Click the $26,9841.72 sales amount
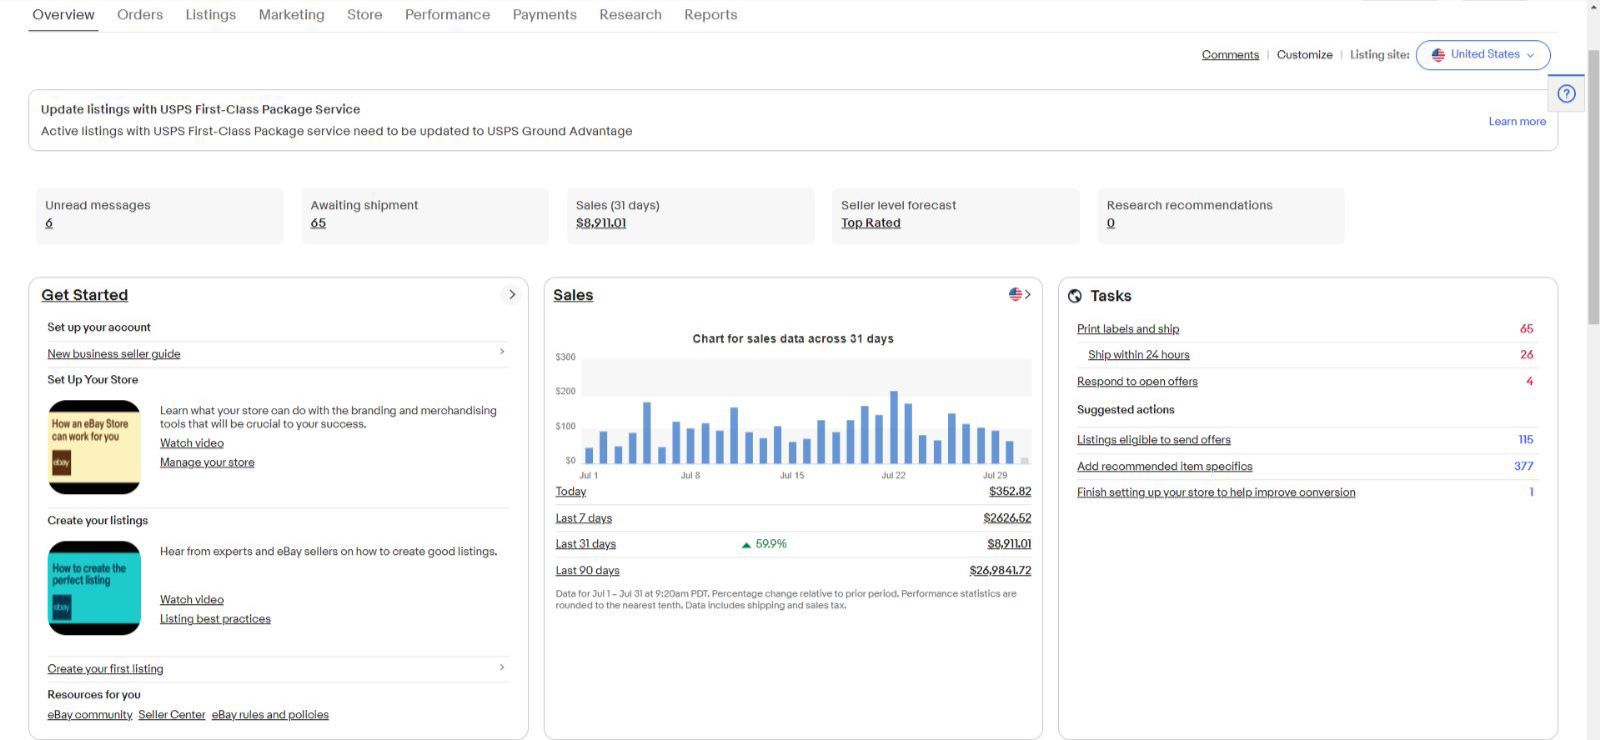 click(x=1000, y=571)
